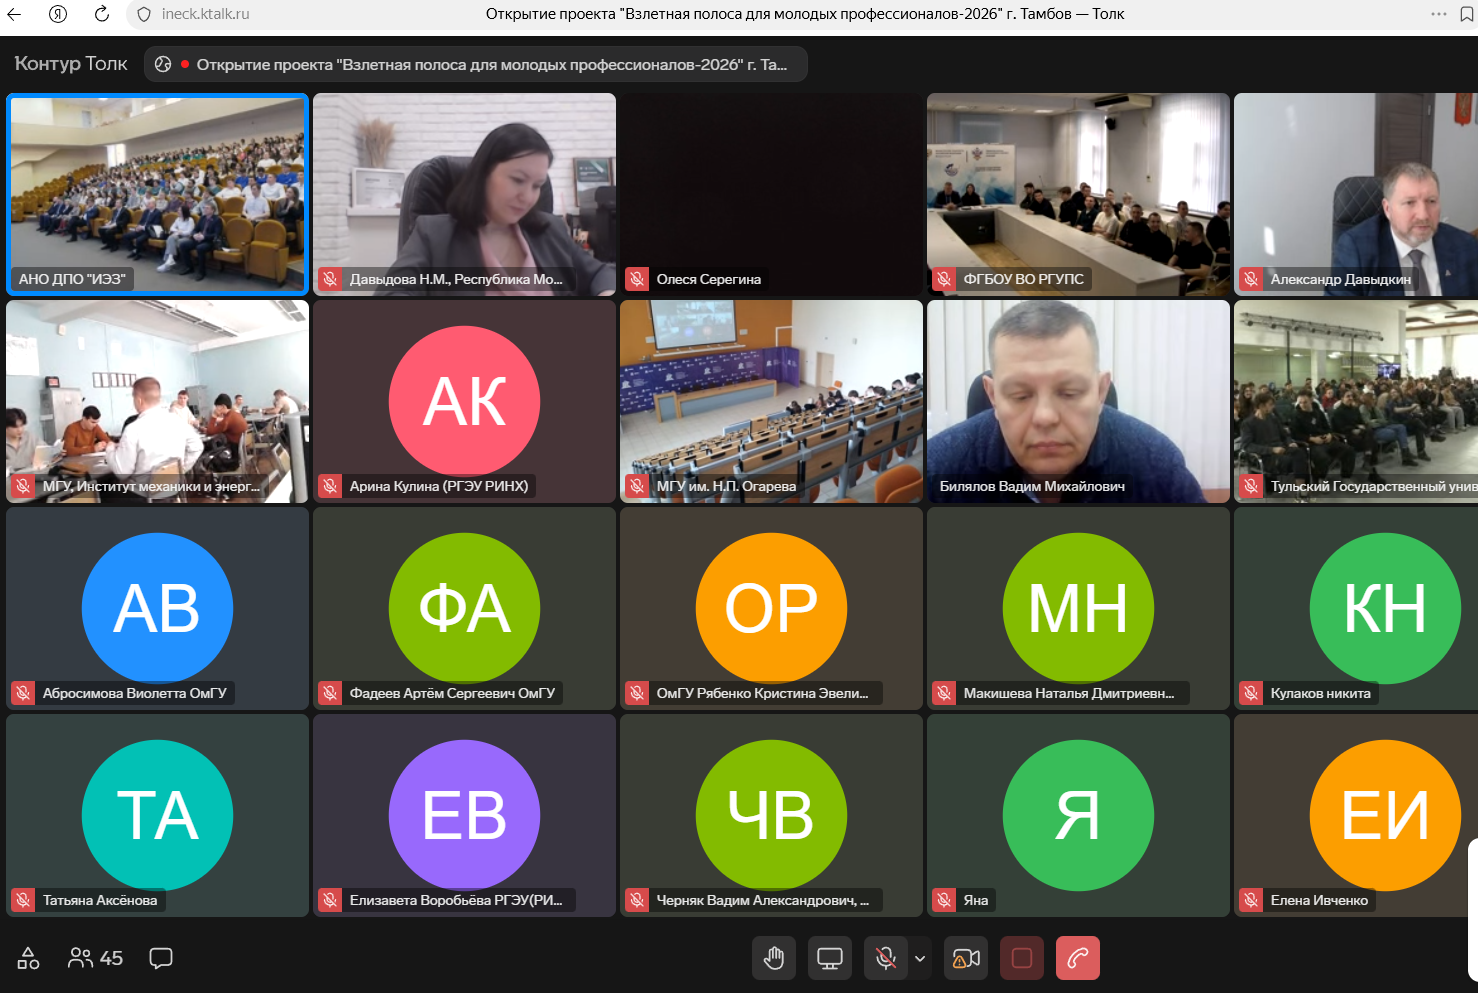
Task: Expand meeting title info in header
Action: click(x=476, y=64)
